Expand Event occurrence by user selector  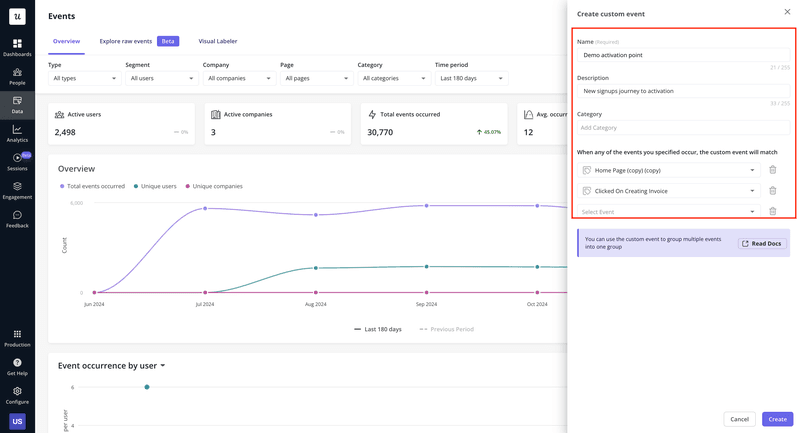click(111, 366)
